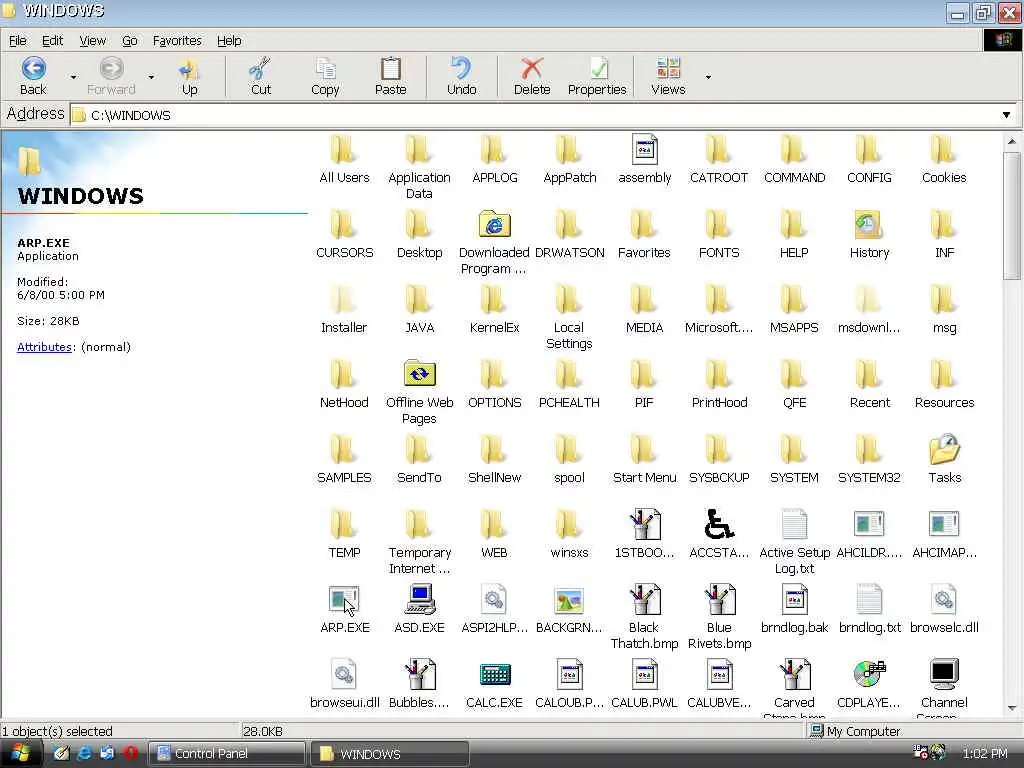This screenshot has width=1024, height=768.
Task: Select the Start Menu folder
Action: tap(643, 449)
